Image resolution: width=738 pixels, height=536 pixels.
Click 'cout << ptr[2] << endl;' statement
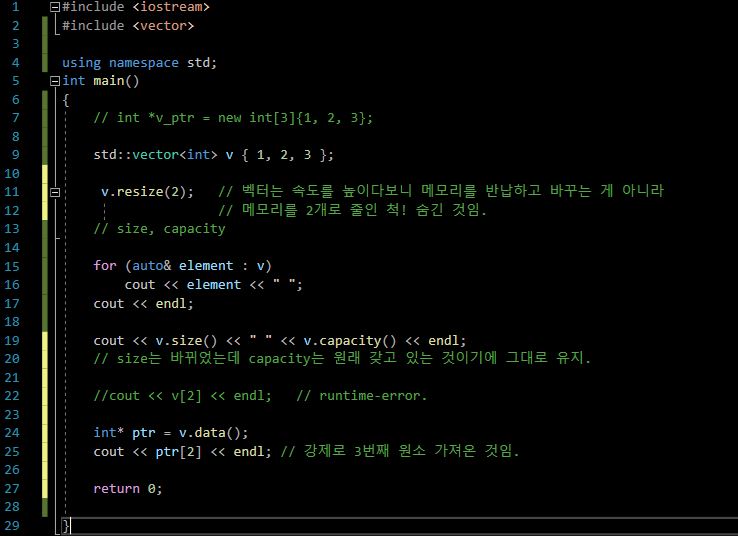tap(183, 452)
